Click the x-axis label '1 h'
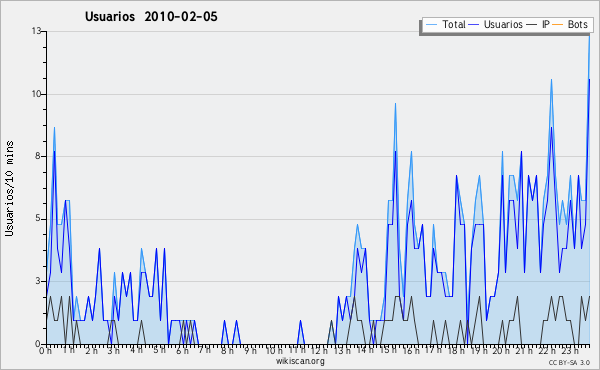 tap(69, 350)
